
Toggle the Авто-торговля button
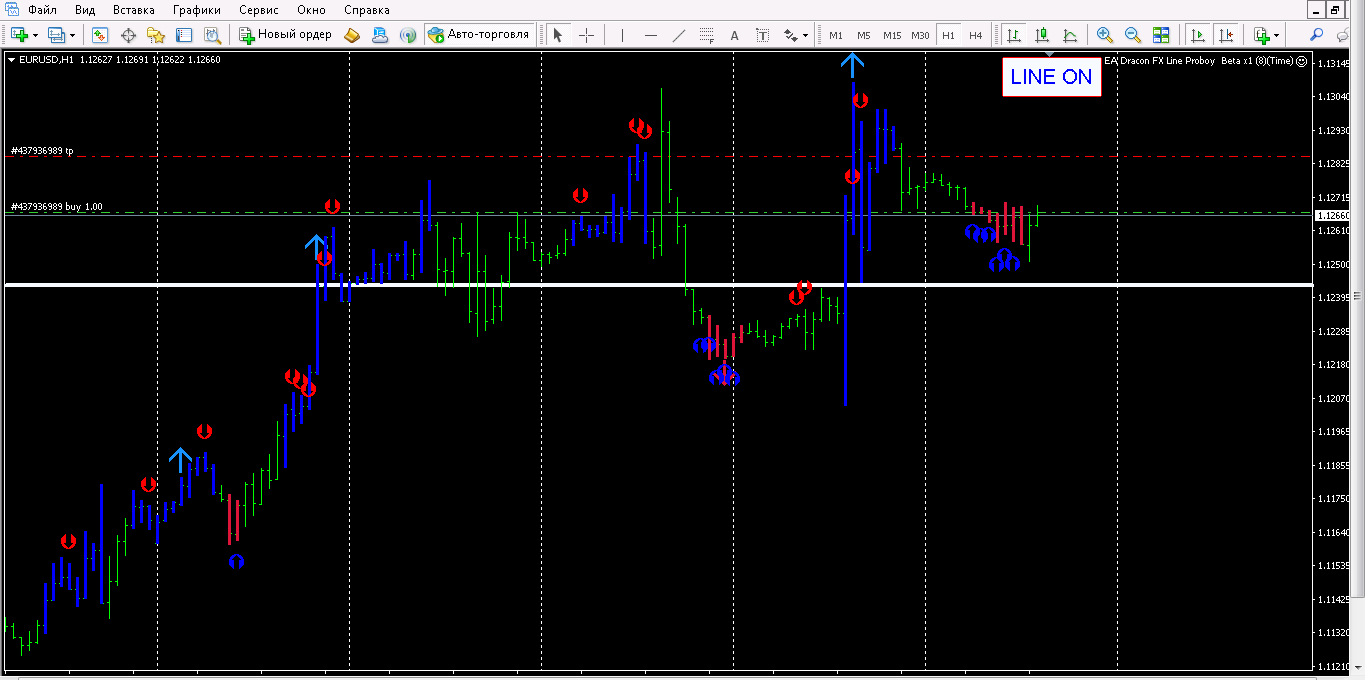479,35
